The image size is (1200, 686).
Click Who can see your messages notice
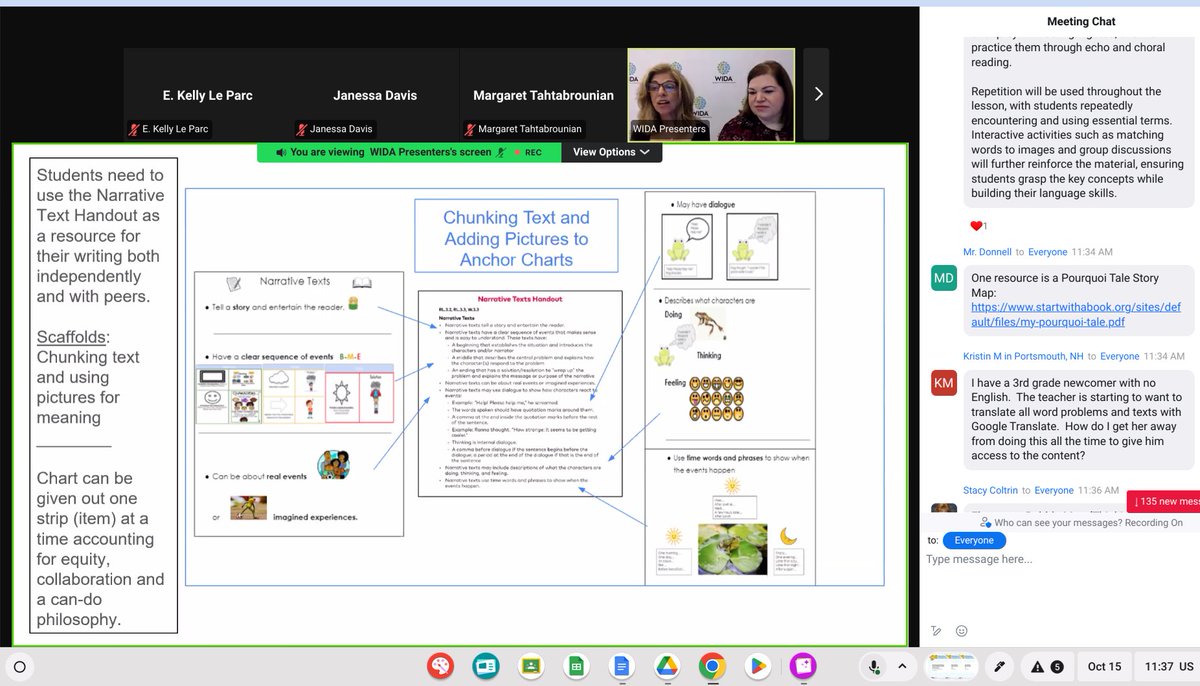tap(1081, 522)
